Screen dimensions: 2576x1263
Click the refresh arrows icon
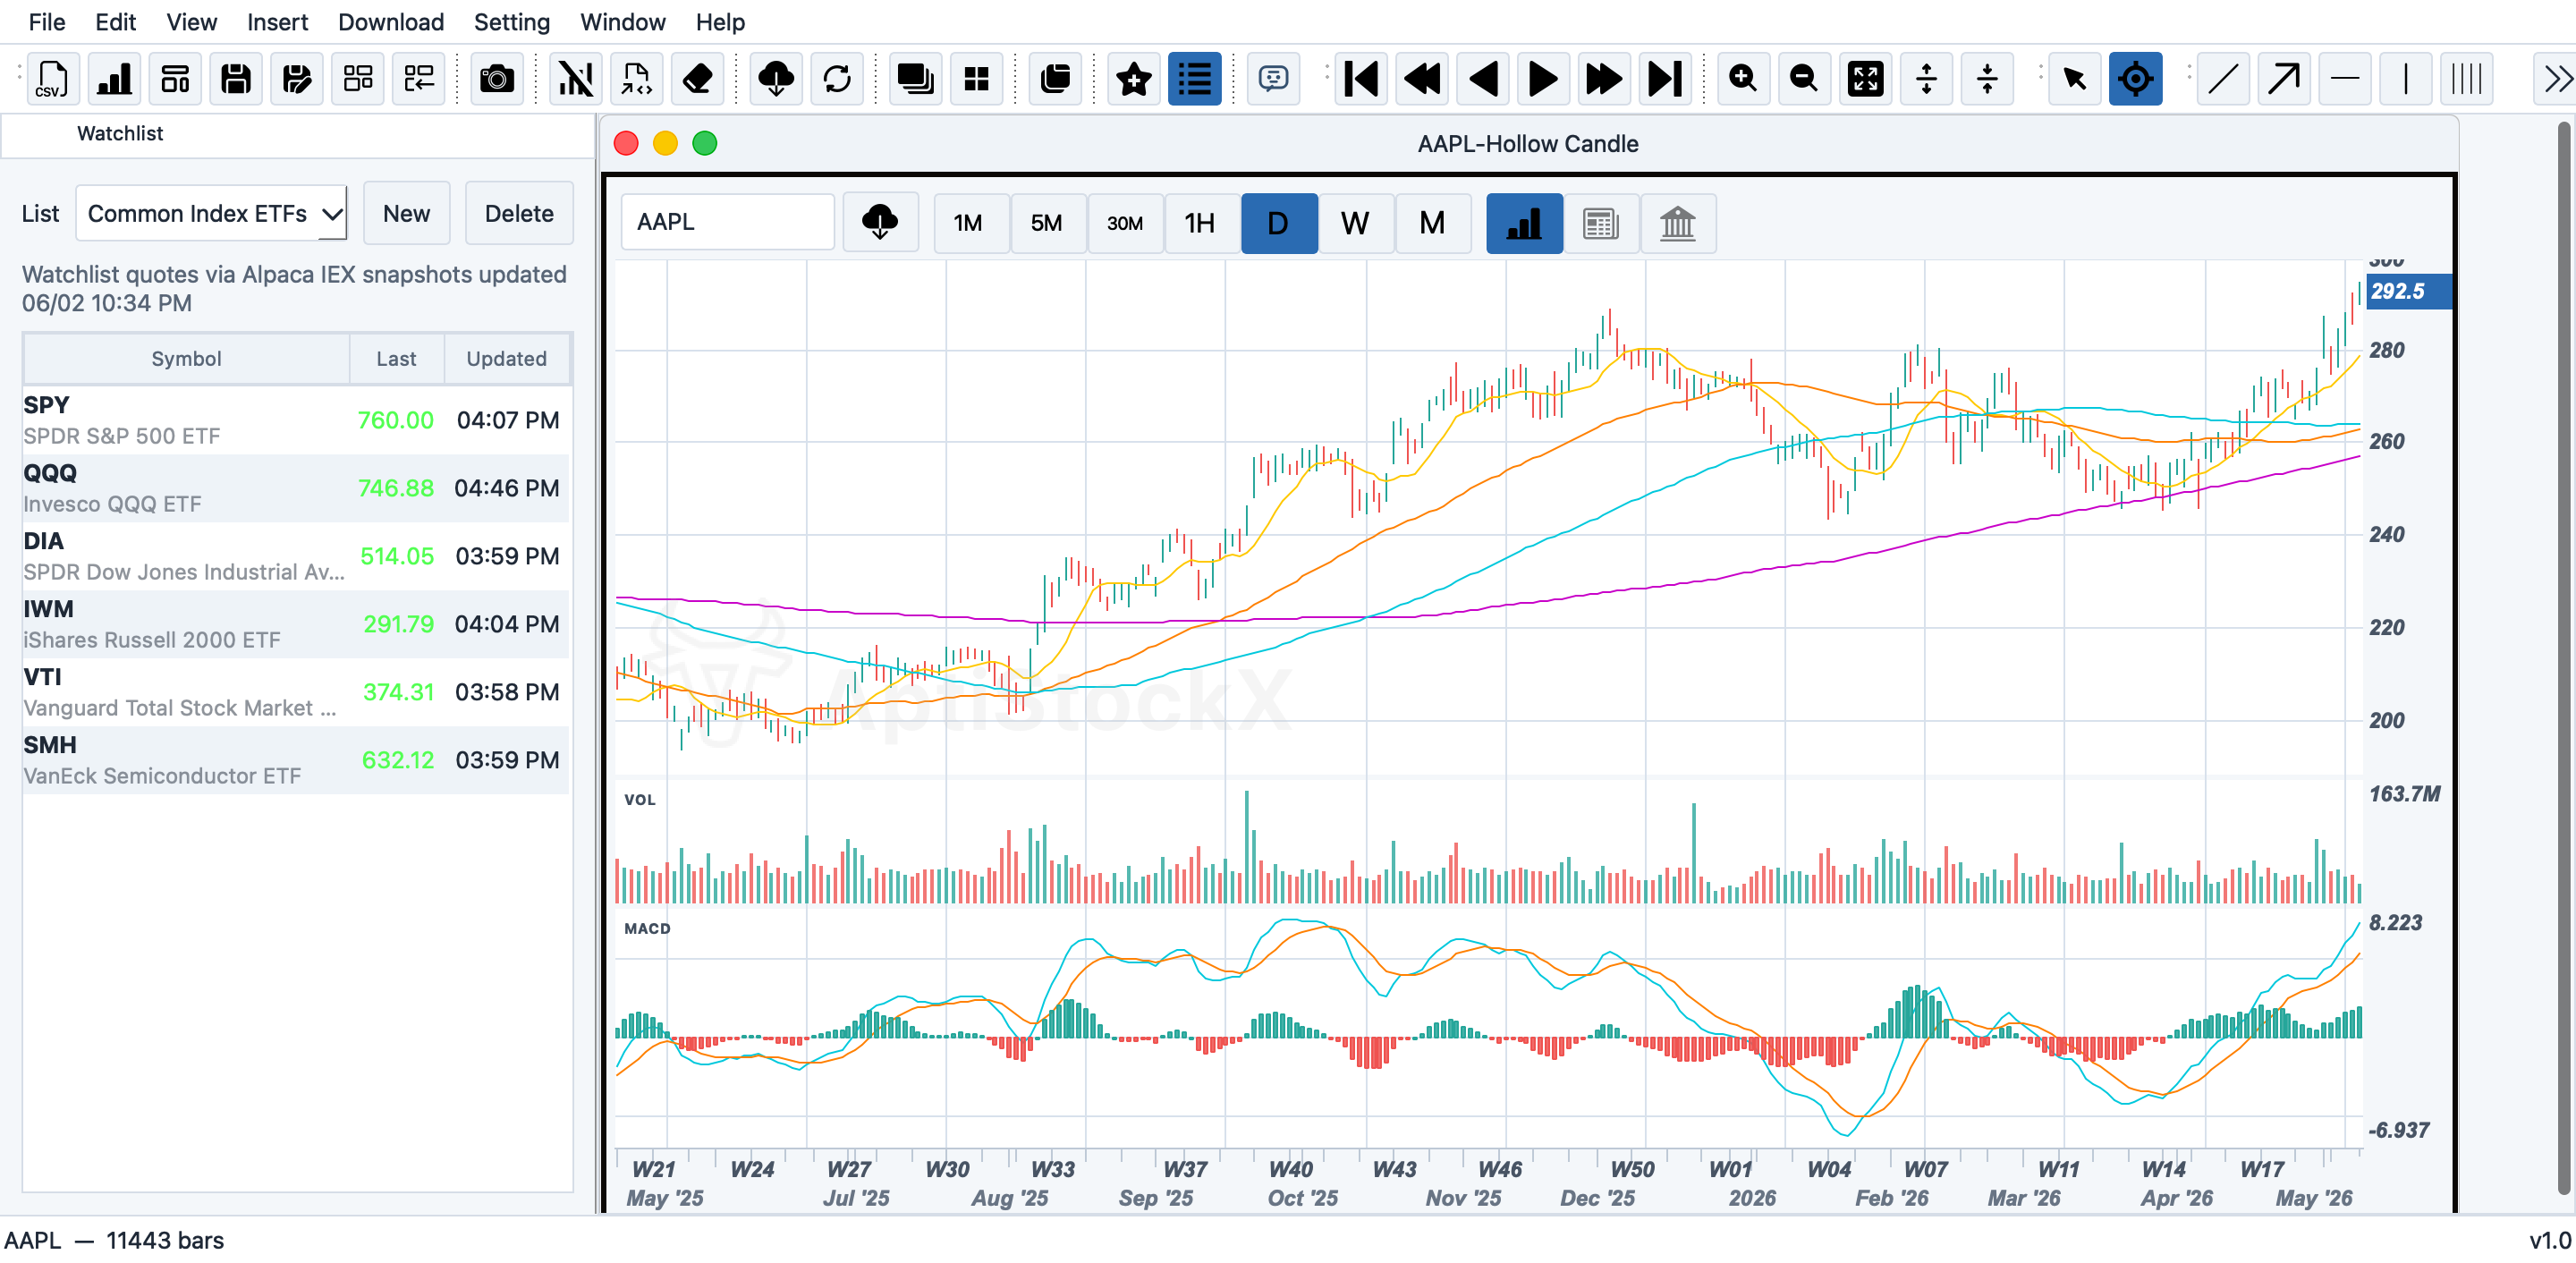pyautogui.click(x=837, y=78)
